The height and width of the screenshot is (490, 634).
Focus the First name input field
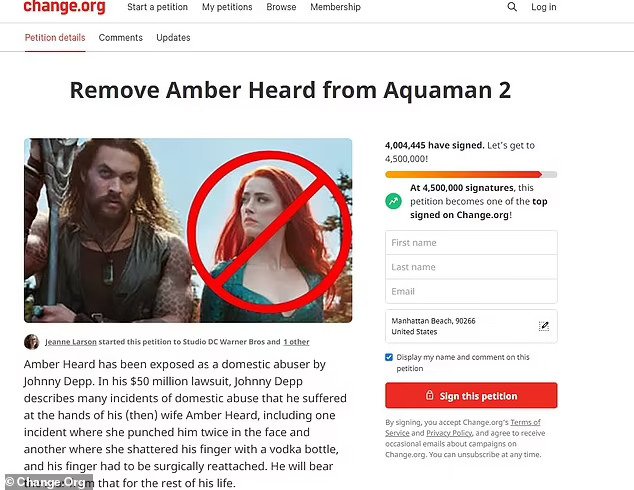[471, 243]
